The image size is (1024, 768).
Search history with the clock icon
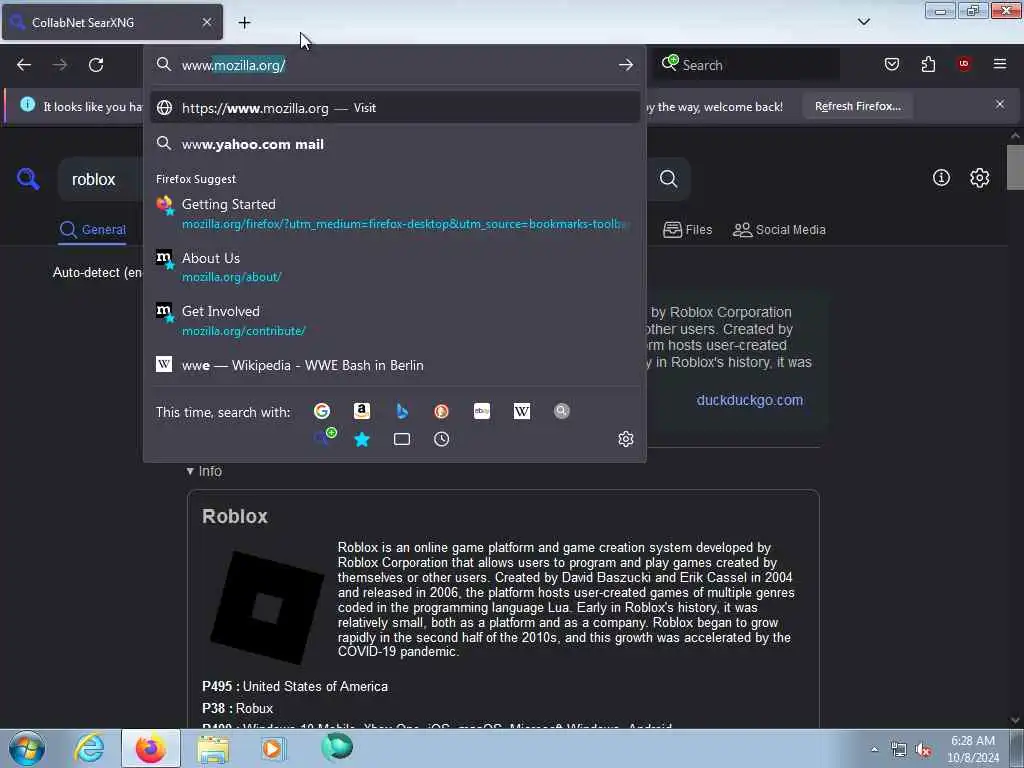[441, 440]
